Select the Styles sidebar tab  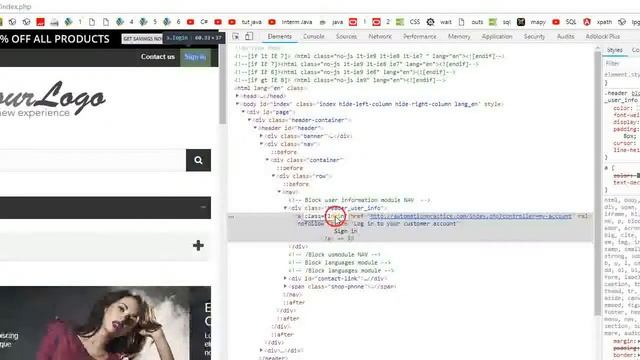(x=615, y=50)
